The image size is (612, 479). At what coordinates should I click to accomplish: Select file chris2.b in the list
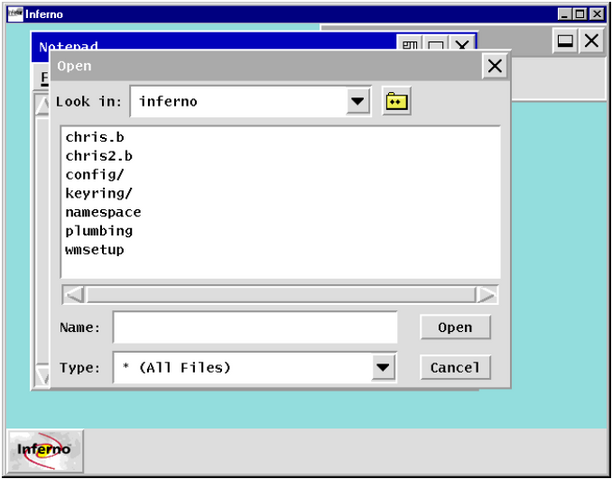(x=99, y=156)
